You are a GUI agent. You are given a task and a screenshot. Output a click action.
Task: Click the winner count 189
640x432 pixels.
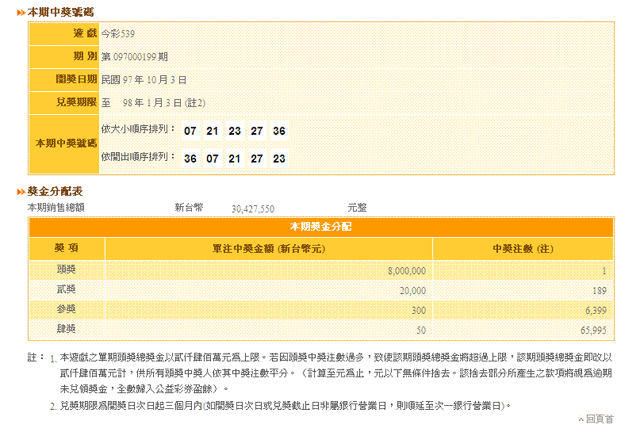click(600, 291)
